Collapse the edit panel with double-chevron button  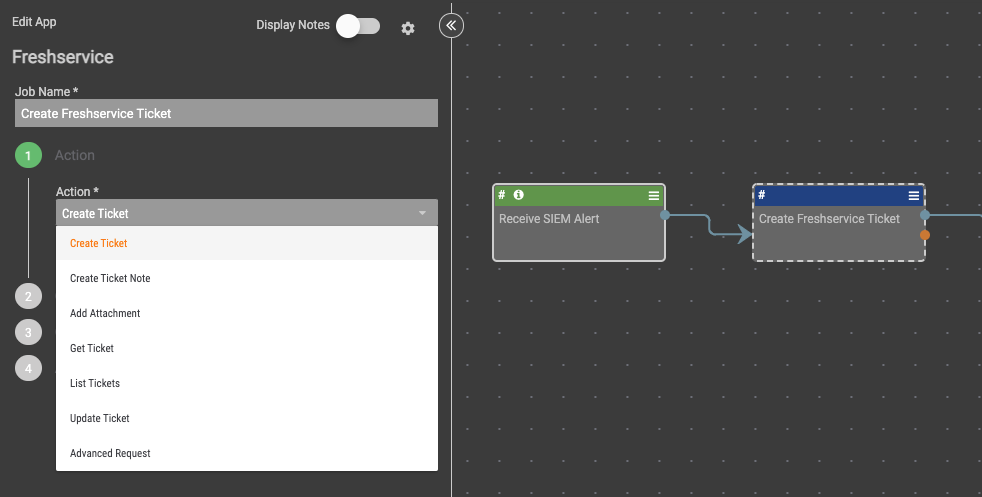coord(452,26)
